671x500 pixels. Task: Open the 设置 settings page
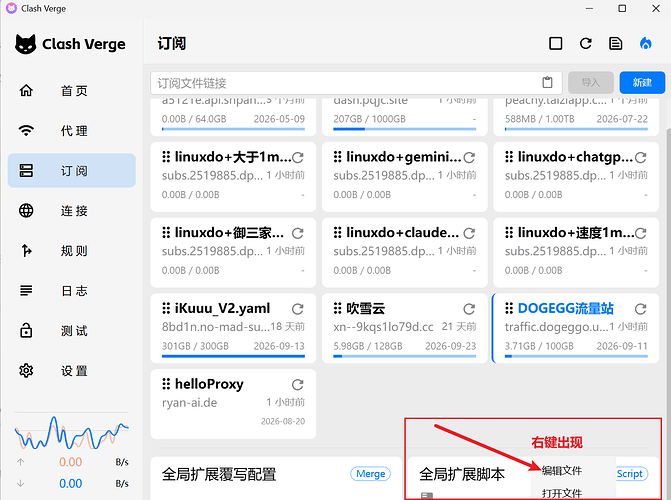71,371
